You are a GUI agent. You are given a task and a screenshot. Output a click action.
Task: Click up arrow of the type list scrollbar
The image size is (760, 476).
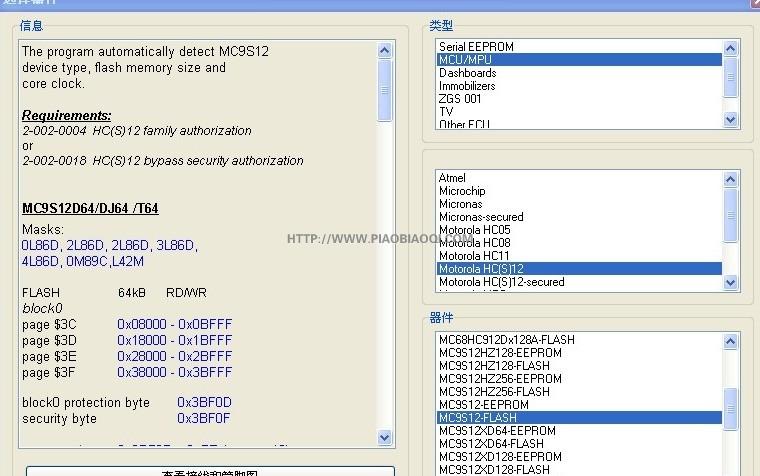click(x=730, y=48)
